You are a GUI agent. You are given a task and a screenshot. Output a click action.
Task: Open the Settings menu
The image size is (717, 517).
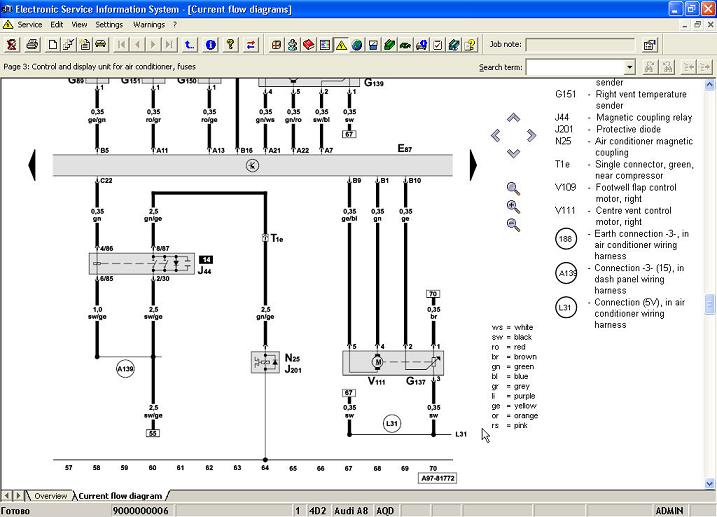point(109,23)
